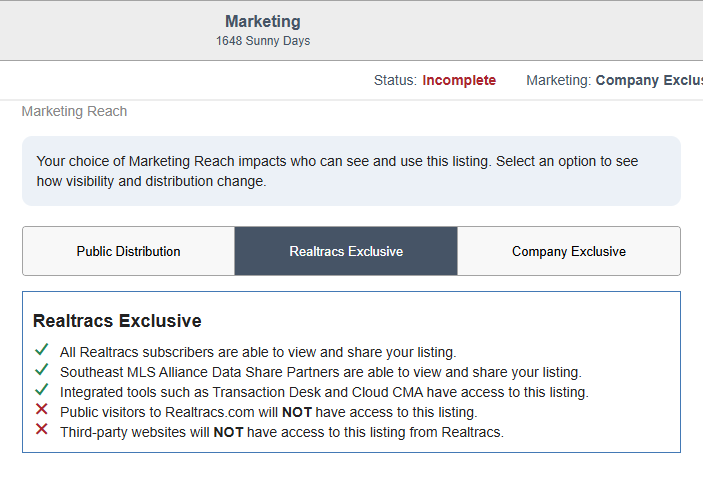Click the Marketing page heading
The image size is (703, 486).
click(263, 22)
